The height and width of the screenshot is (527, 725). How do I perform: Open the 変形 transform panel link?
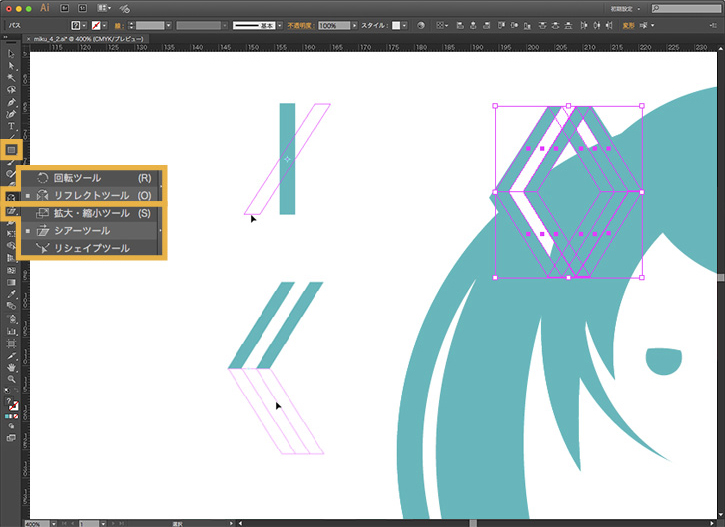(x=628, y=25)
